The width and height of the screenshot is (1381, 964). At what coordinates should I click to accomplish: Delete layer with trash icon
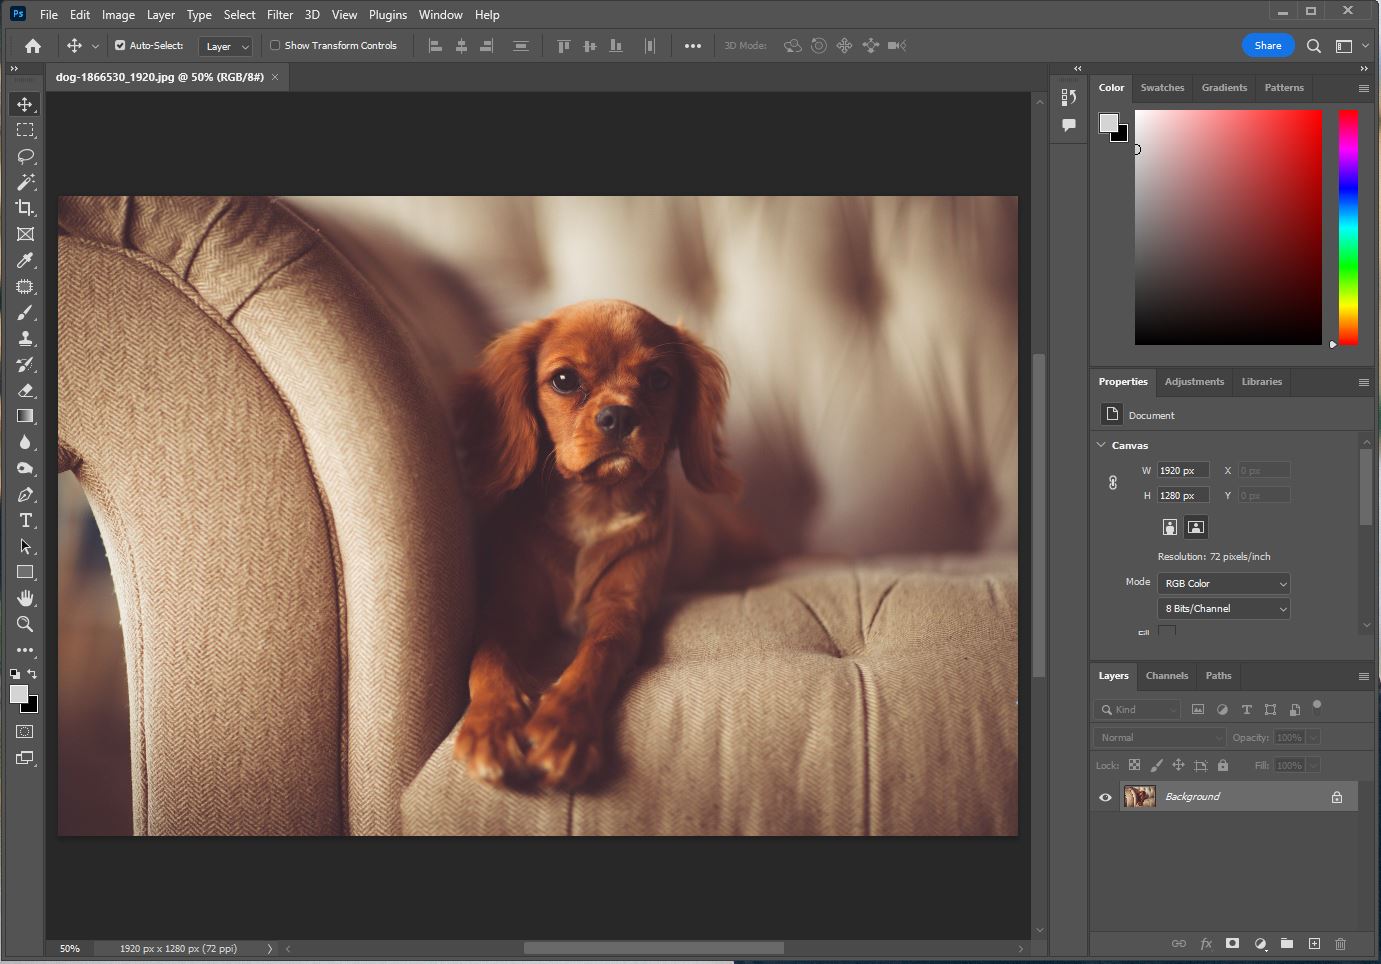click(x=1341, y=943)
